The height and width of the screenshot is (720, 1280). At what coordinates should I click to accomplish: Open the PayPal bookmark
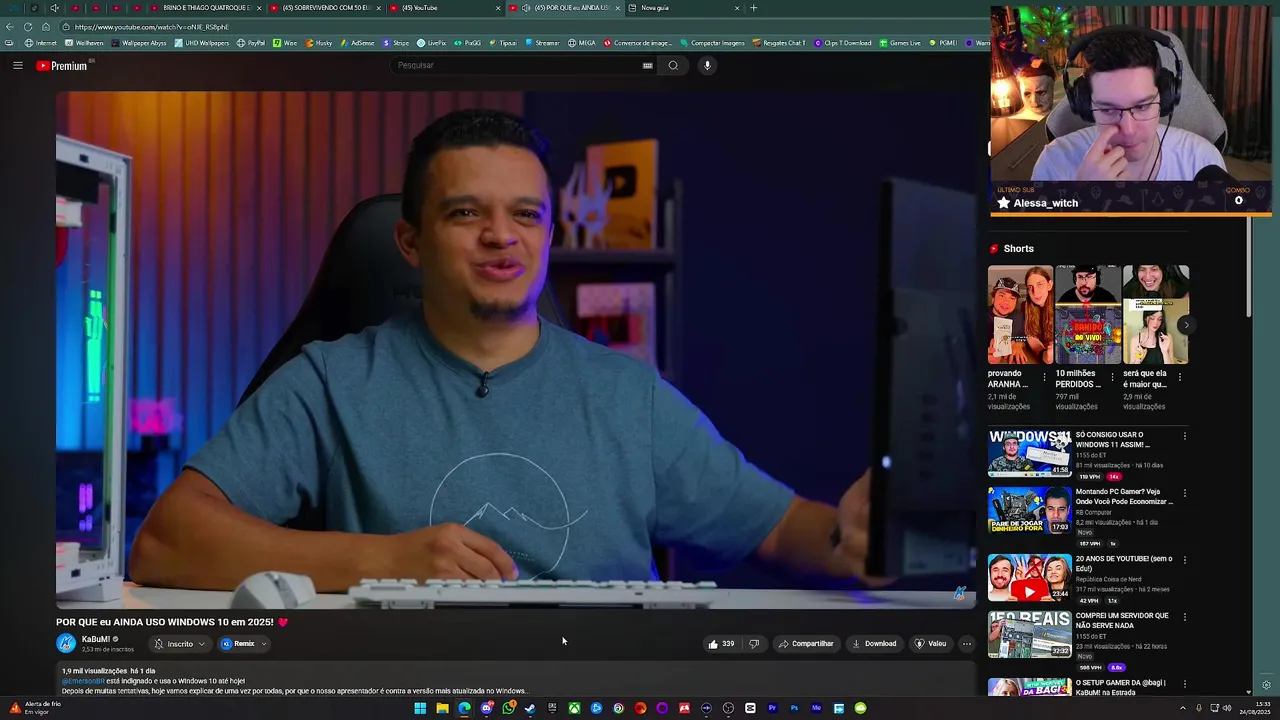coord(251,43)
